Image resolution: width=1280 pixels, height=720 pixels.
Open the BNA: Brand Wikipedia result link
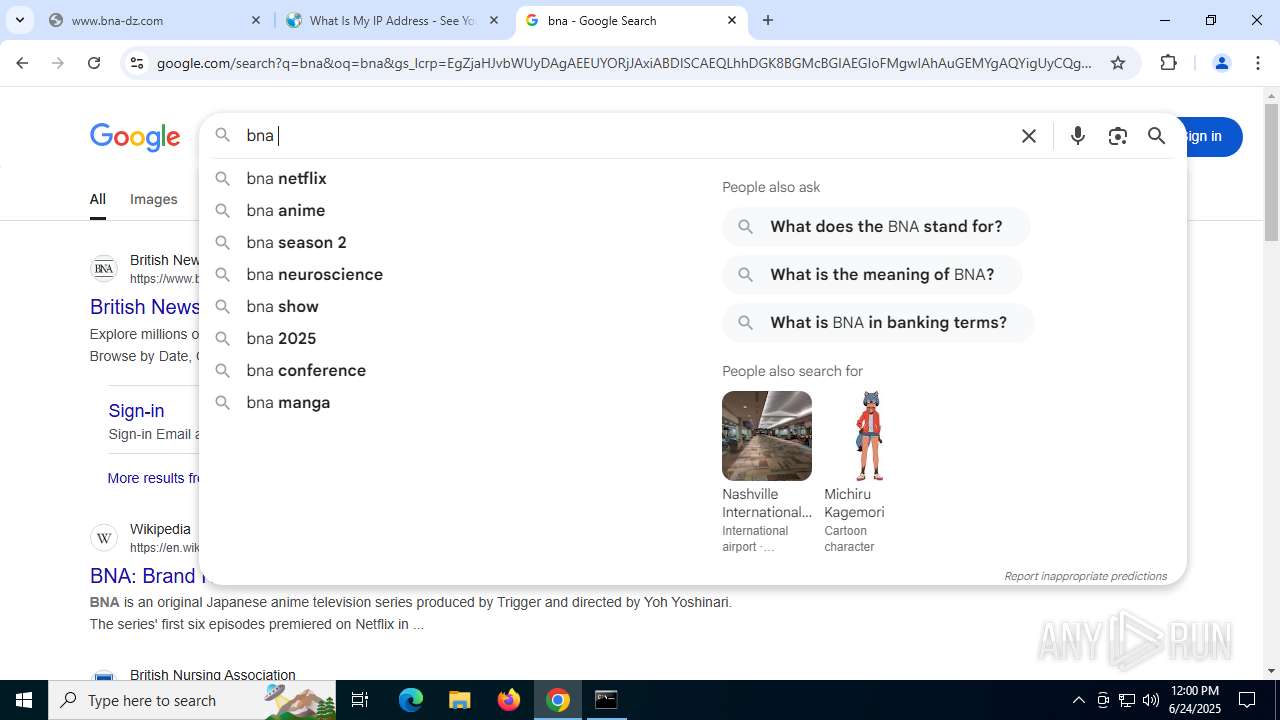tap(143, 576)
